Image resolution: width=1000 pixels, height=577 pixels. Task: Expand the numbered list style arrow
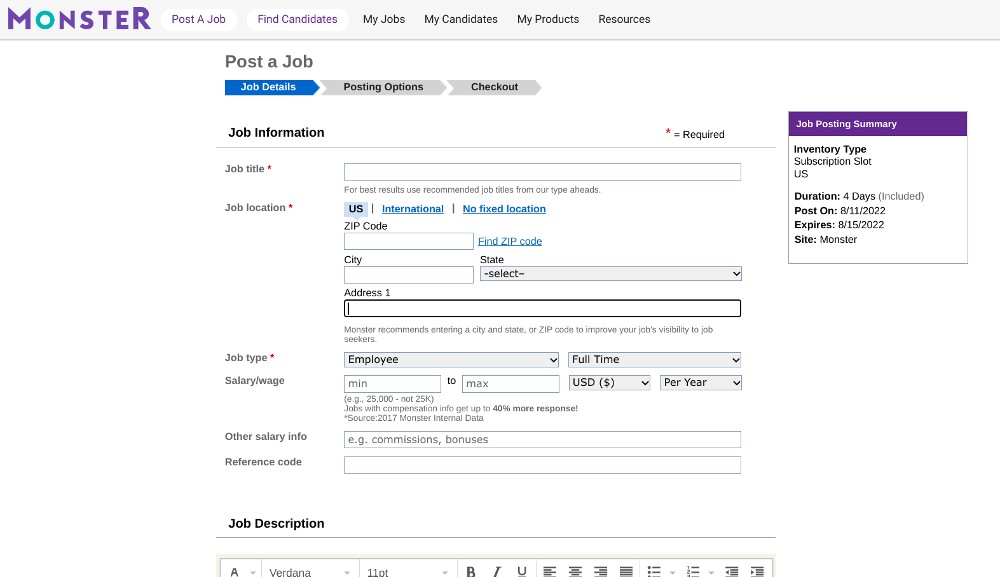pyautogui.click(x=711, y=572)
